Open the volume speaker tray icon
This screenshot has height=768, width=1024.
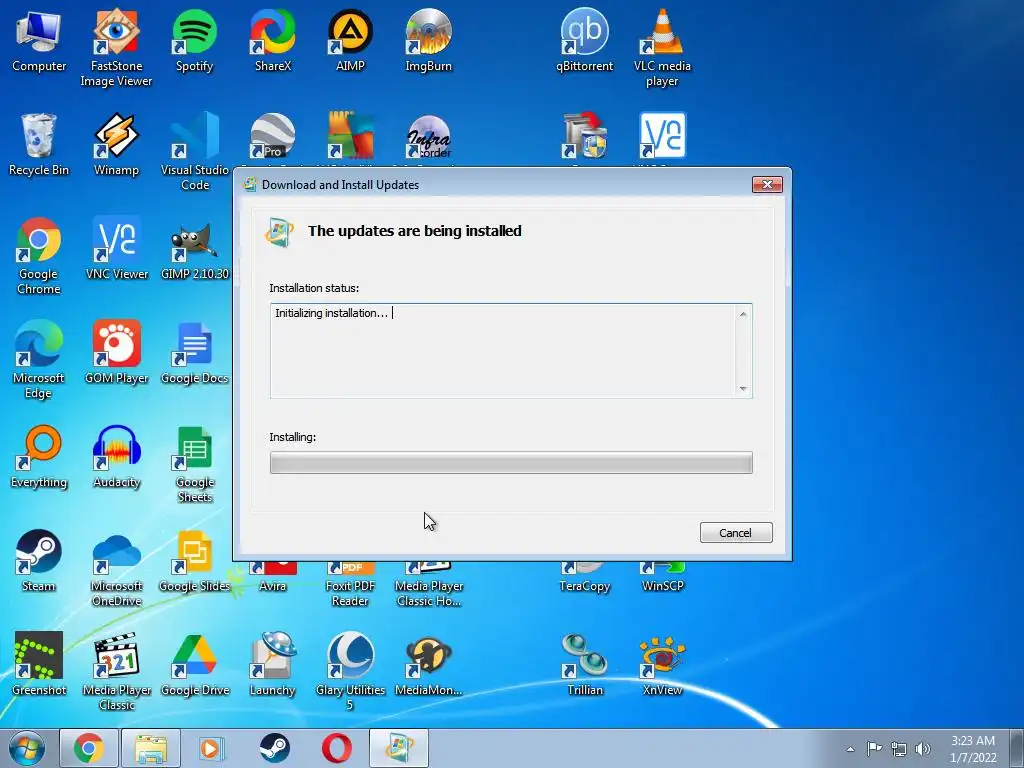click(923, 749)
